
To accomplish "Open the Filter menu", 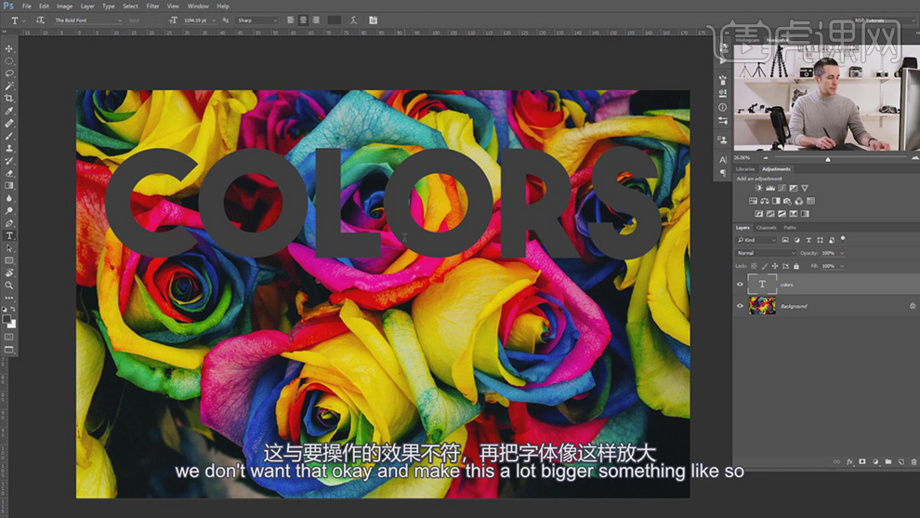I will (x=152, y=6).
